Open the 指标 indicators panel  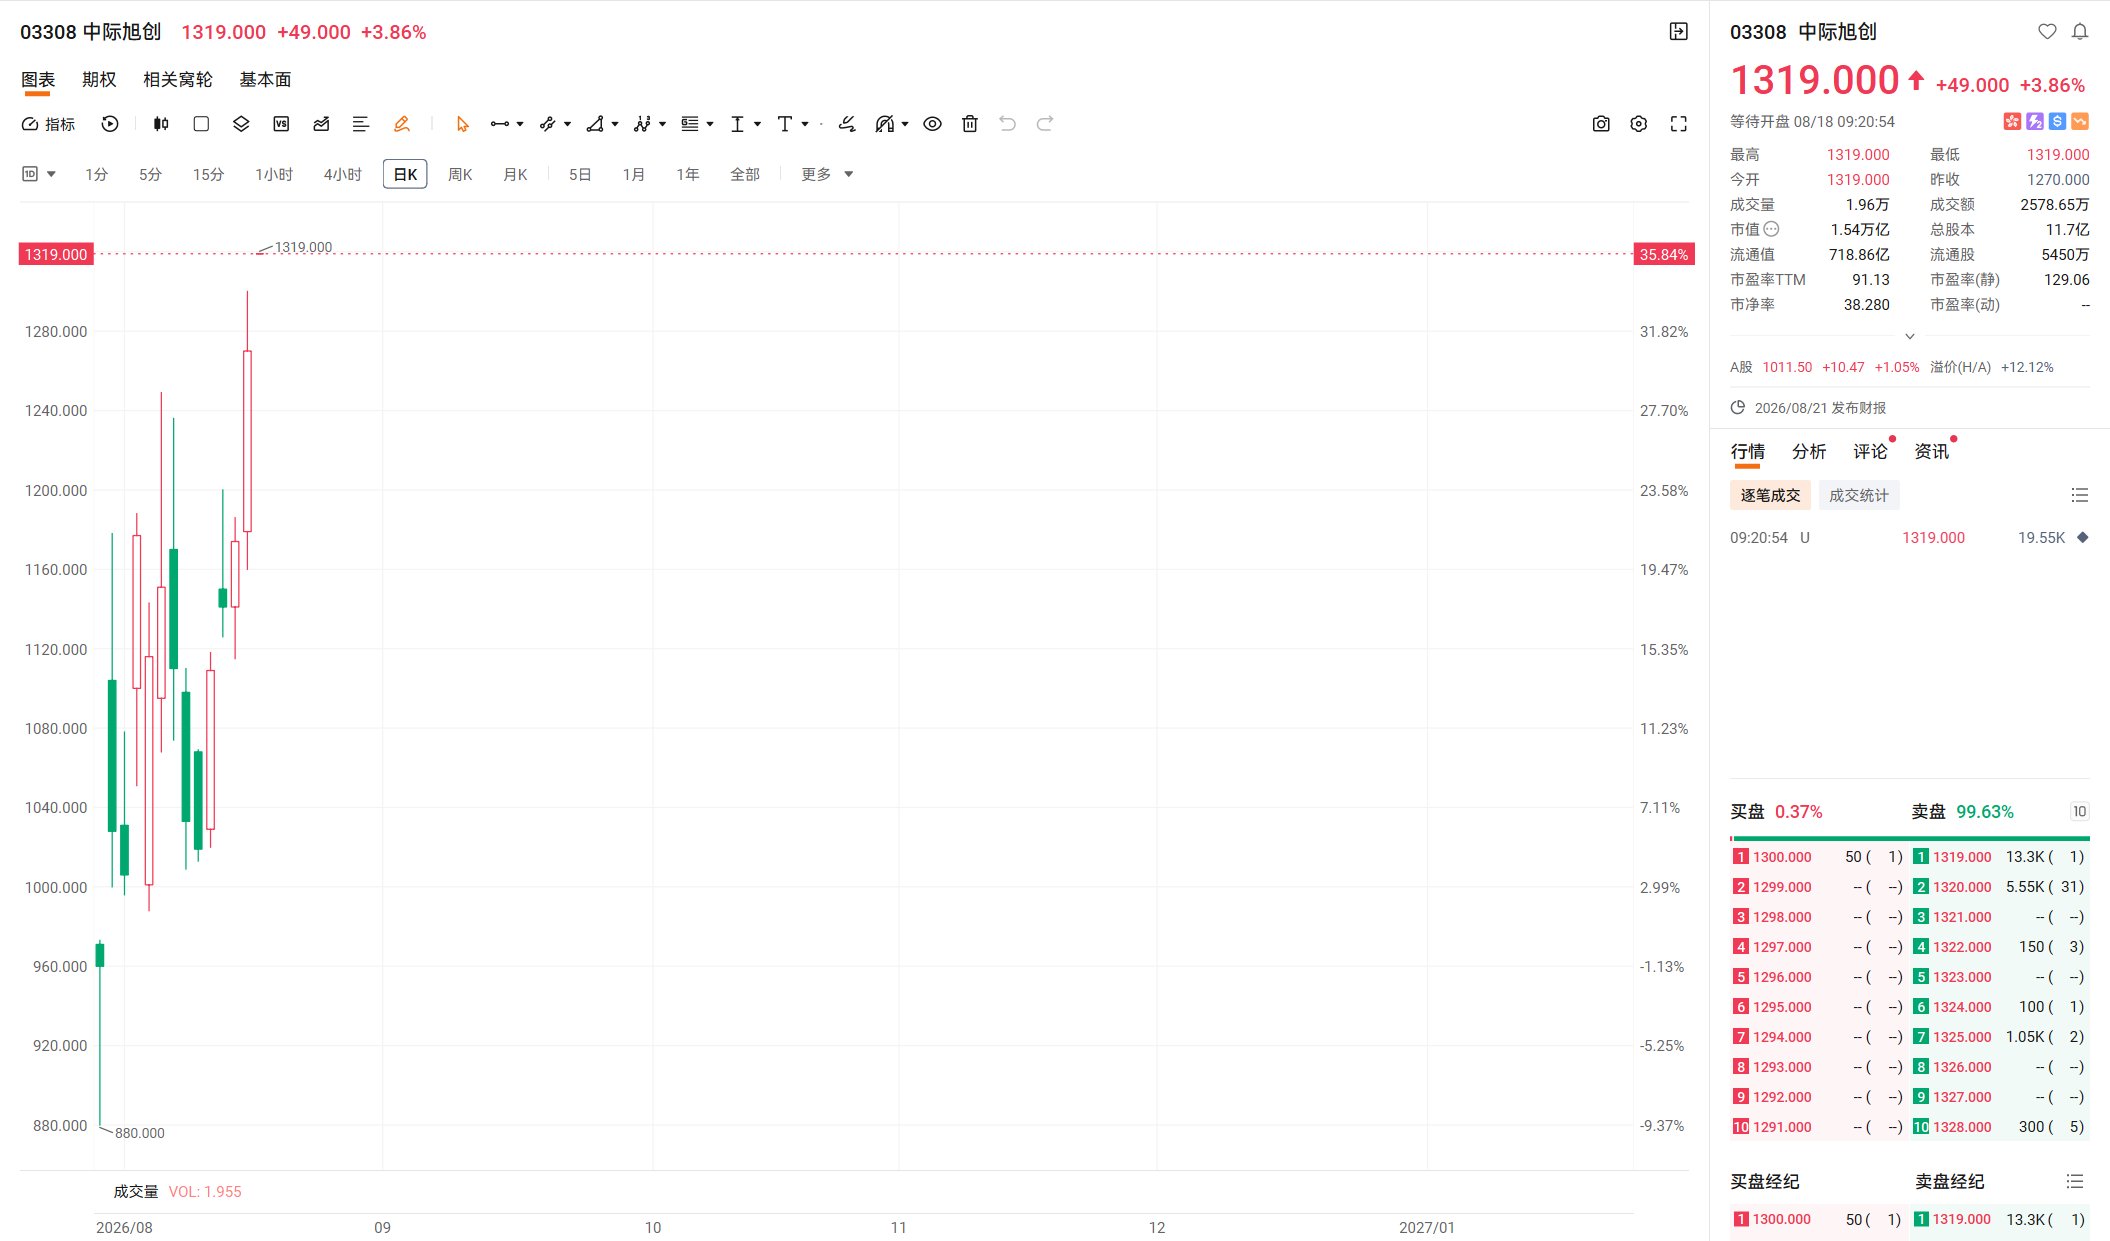tap(48, 124)
